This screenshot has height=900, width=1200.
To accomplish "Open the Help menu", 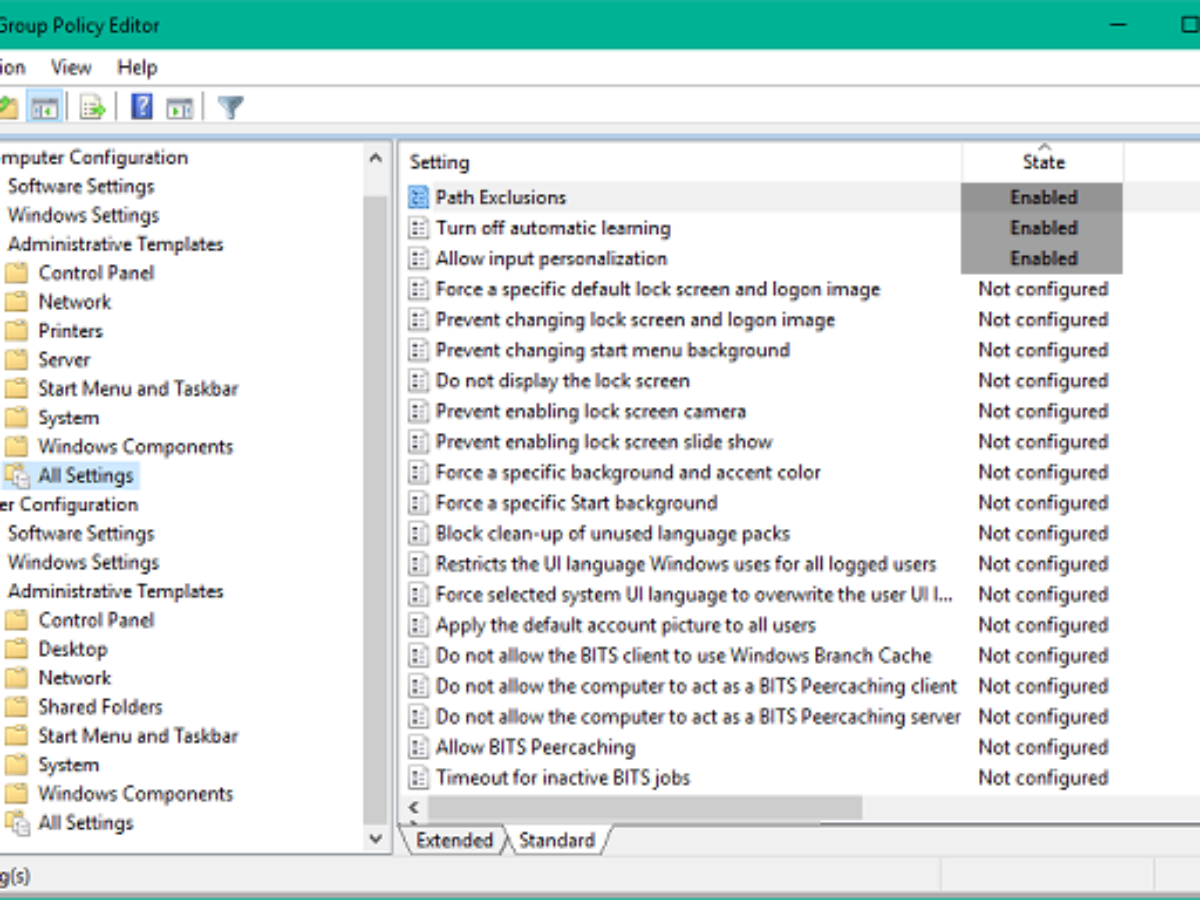I will click(x=137, y=68).
